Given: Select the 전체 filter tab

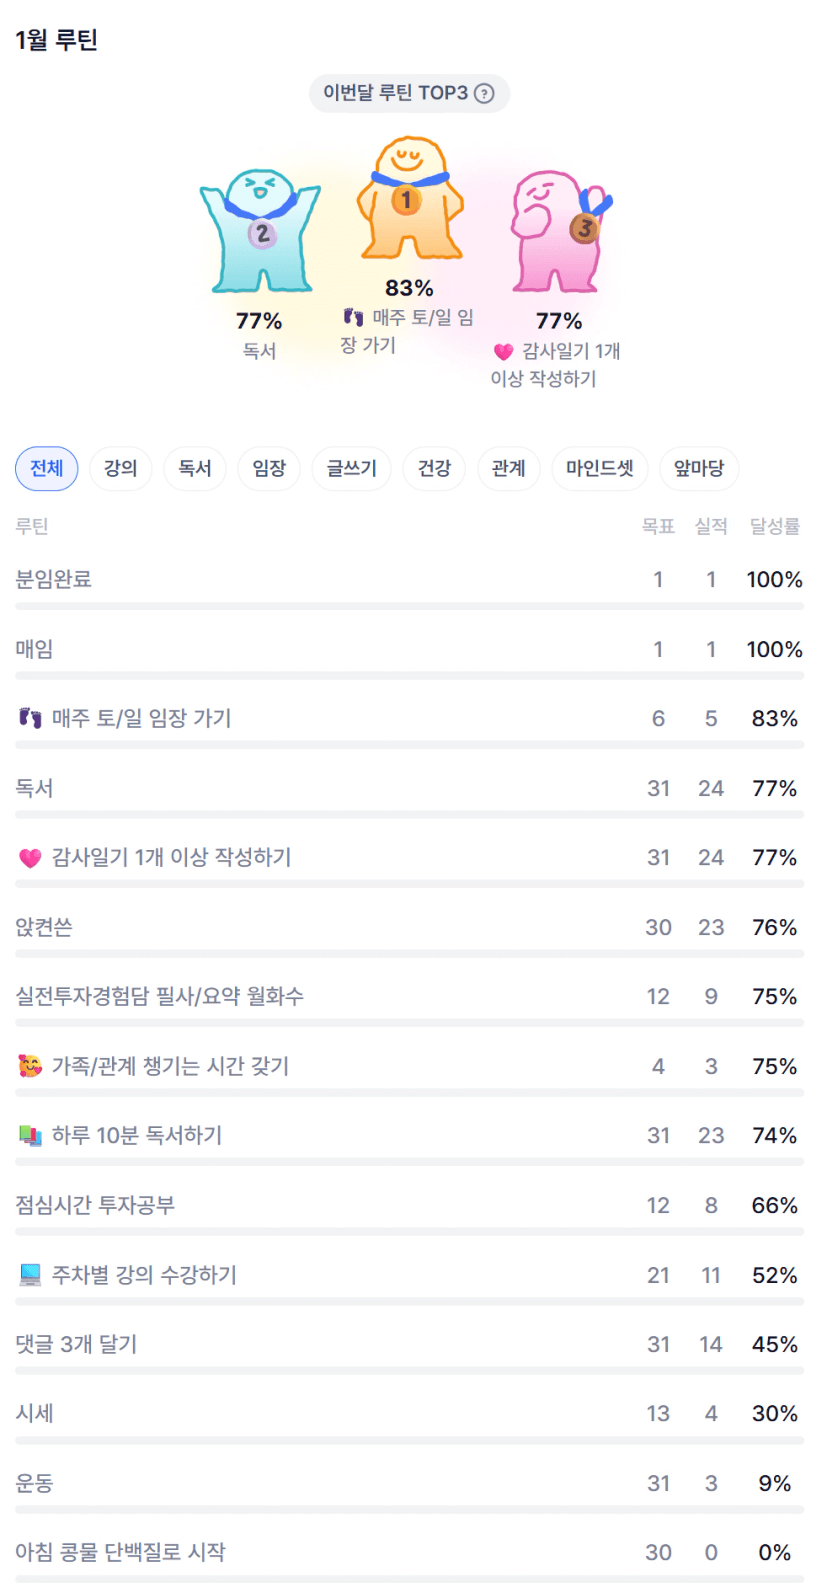Looking at the screenshot, I should (46, 468).
